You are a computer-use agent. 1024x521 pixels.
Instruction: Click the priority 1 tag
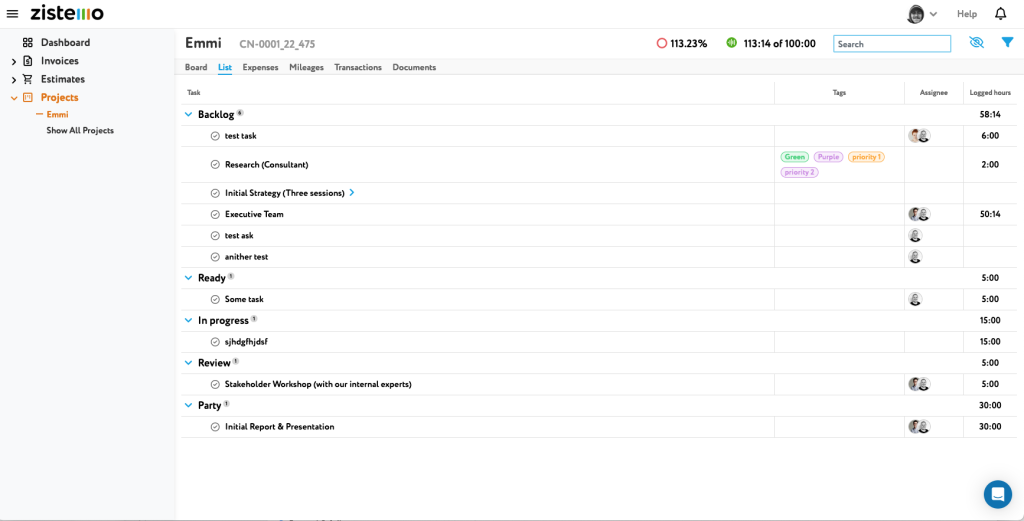(866, 157)
